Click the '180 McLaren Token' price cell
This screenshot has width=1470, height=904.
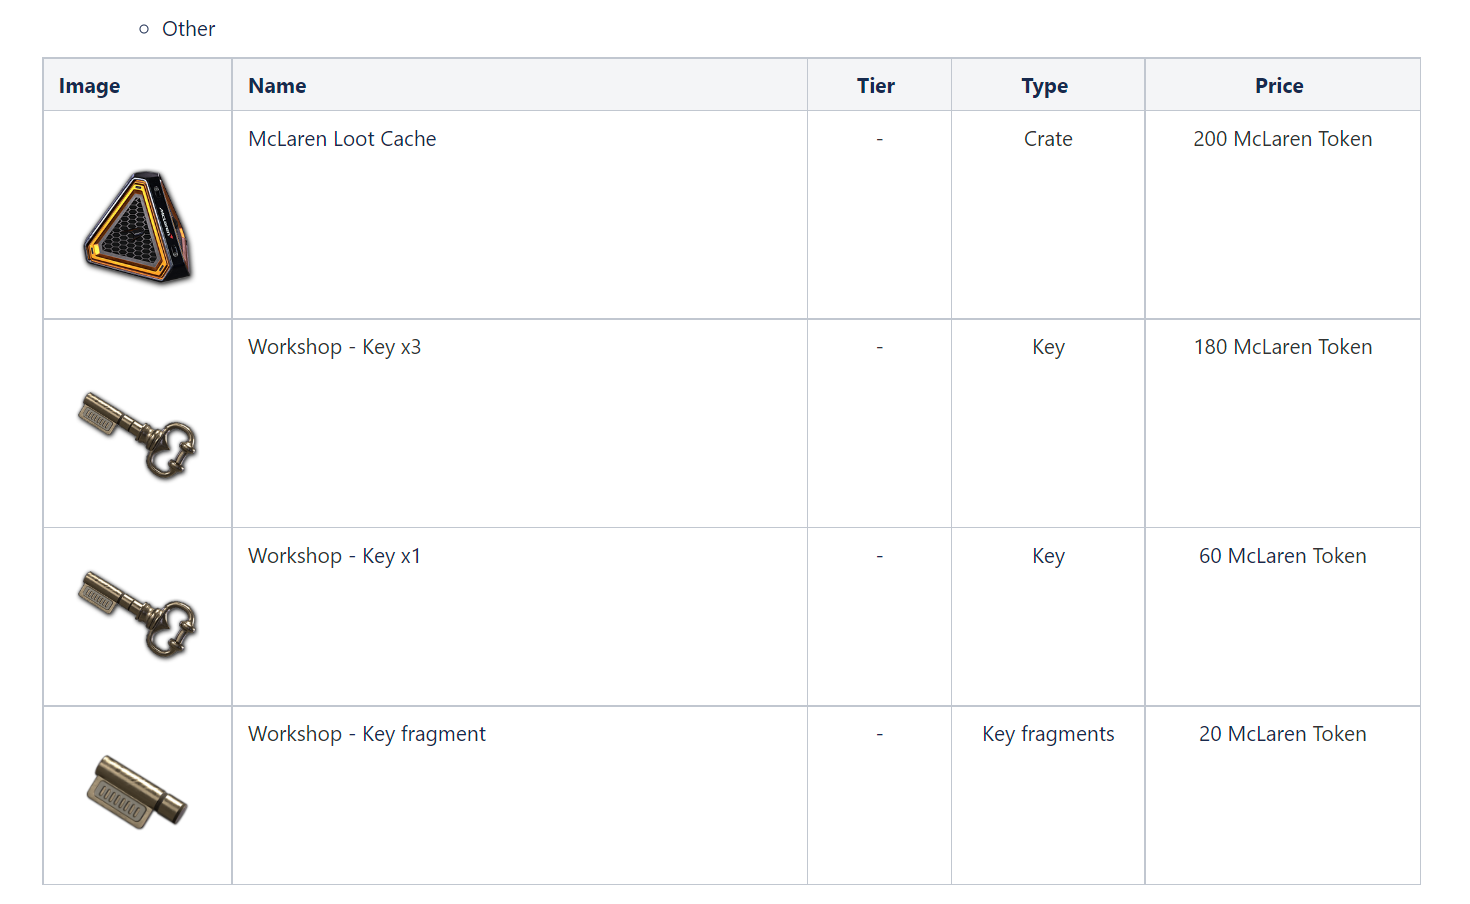coord(1282,347)
